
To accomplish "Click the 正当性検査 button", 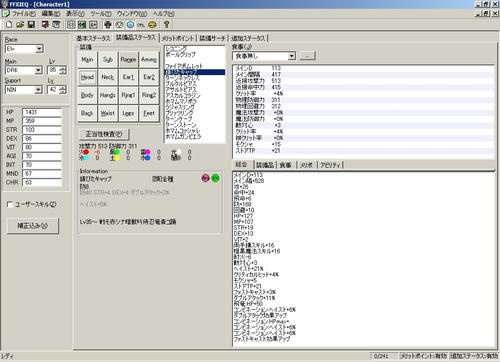I will [104, 134].
